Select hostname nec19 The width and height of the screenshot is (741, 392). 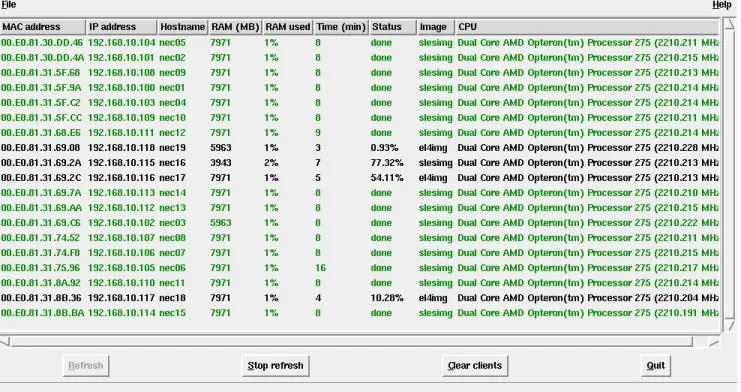(172, 148)
